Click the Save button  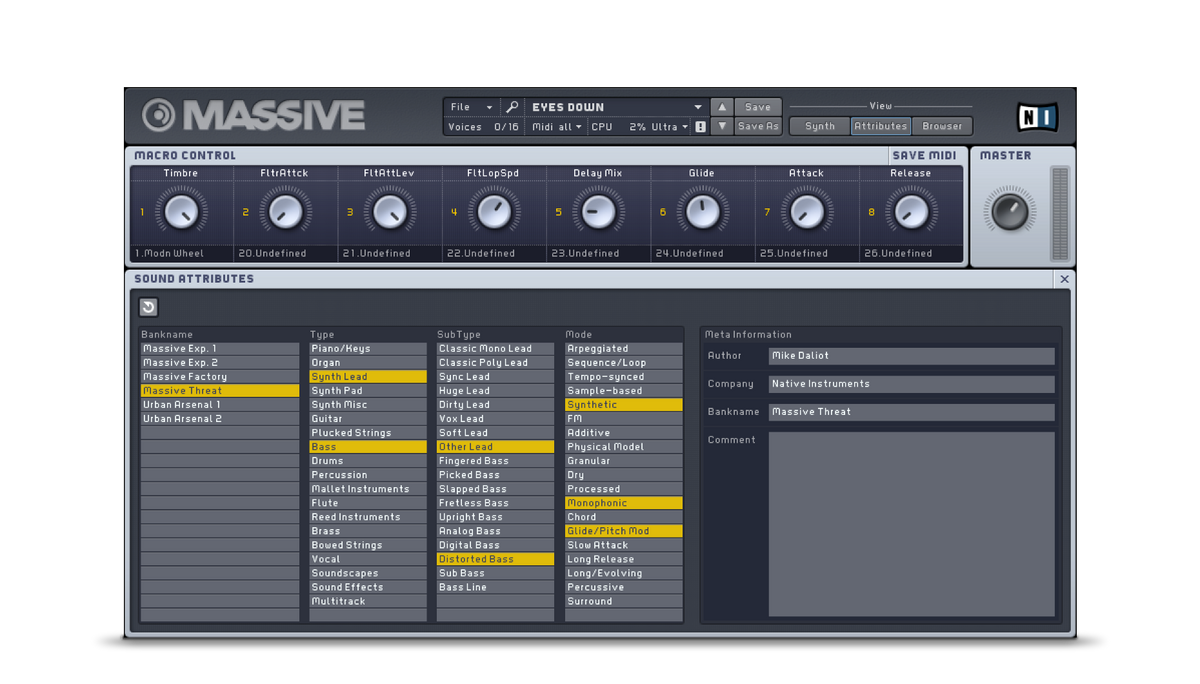click(x=758, y=107)
